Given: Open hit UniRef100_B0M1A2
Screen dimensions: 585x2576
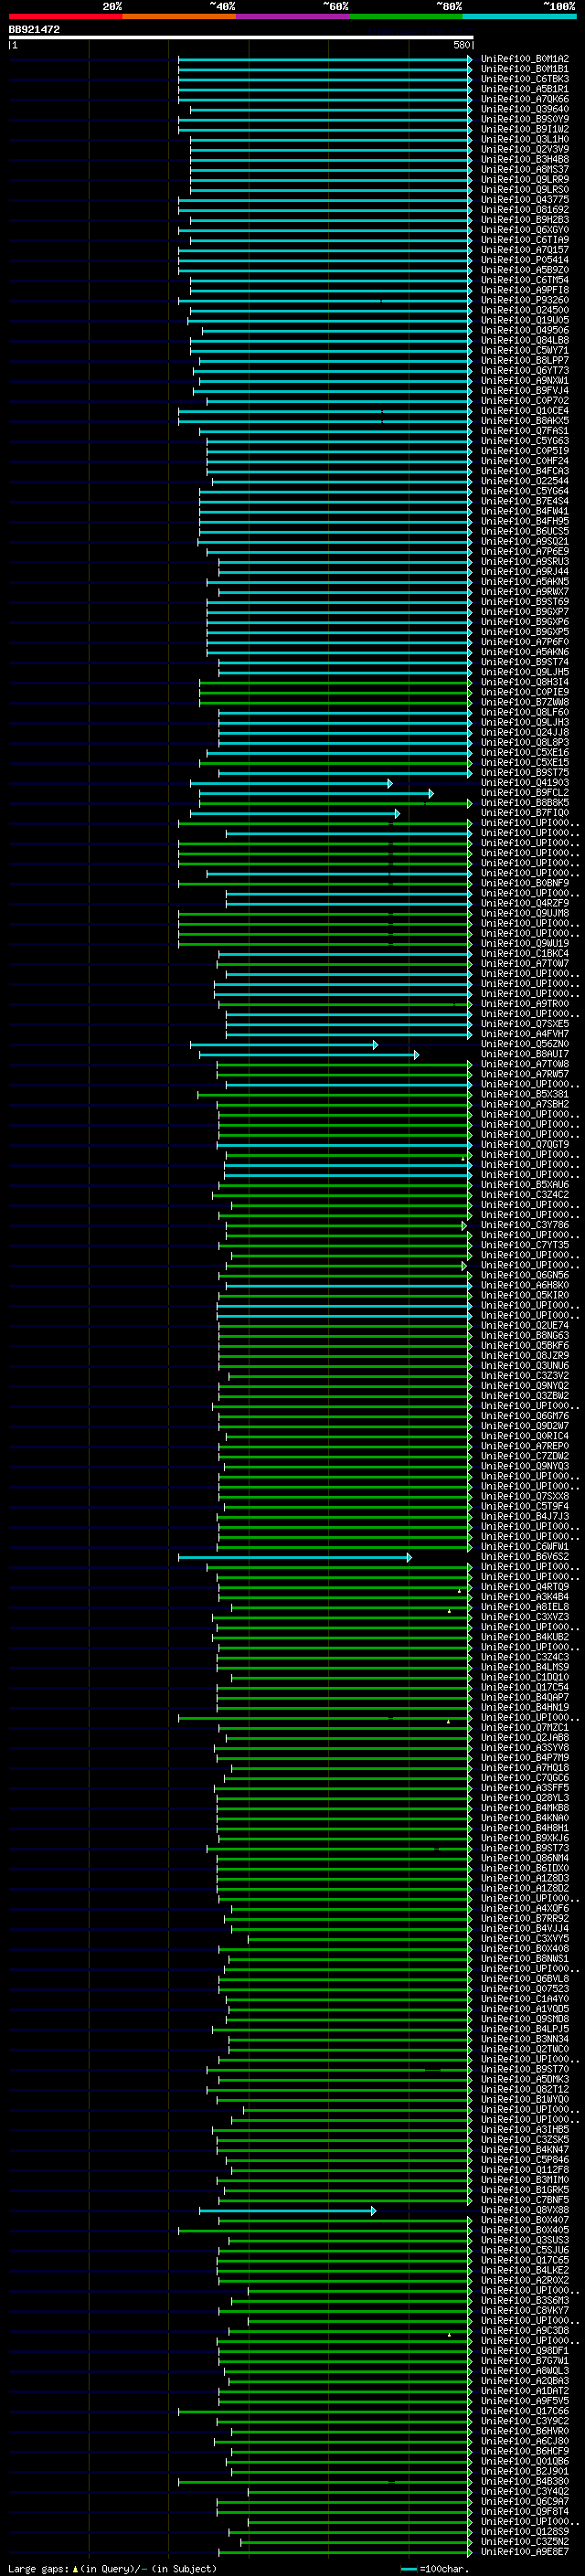Looking at the screenshot, I should [524, 59].
